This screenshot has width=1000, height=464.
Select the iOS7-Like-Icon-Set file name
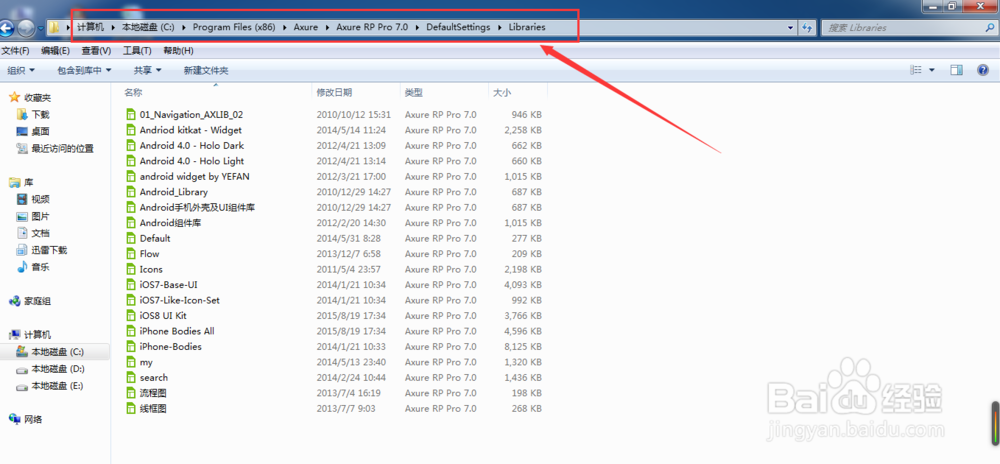(x=180, y=300)
